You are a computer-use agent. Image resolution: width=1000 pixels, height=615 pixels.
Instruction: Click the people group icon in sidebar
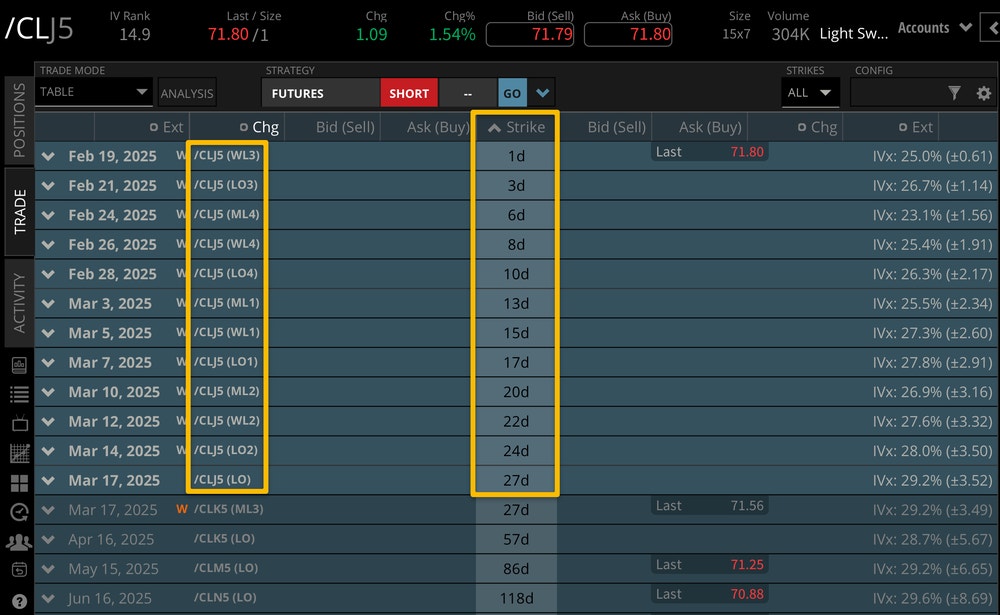(x=19, y=542)
